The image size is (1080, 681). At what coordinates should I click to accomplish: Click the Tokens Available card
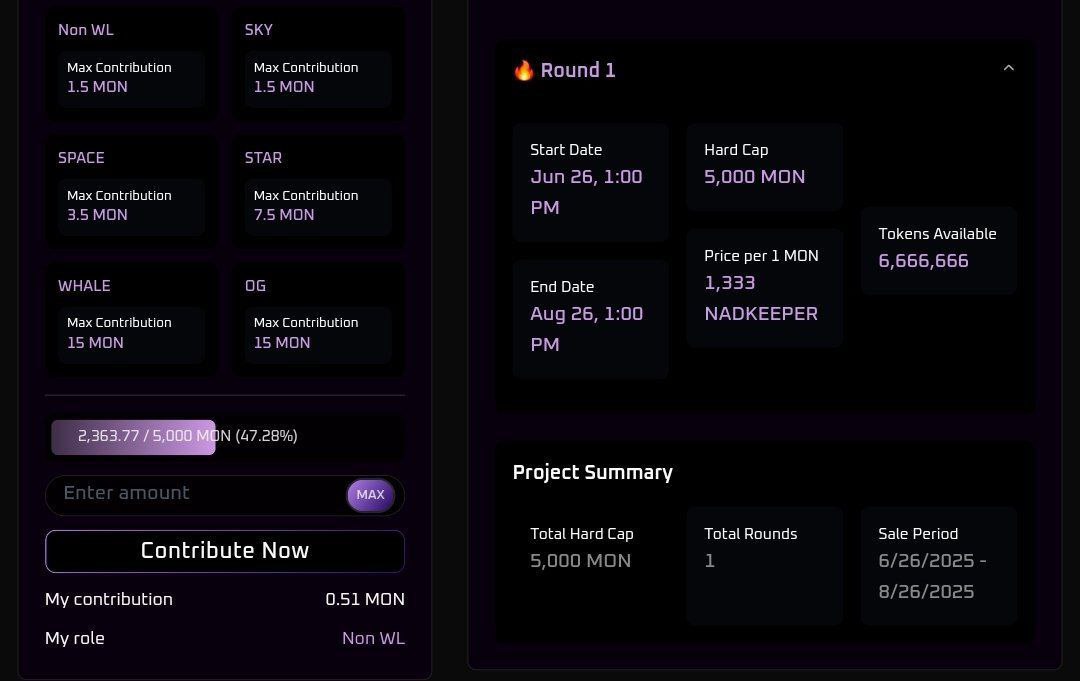[938, 250]
